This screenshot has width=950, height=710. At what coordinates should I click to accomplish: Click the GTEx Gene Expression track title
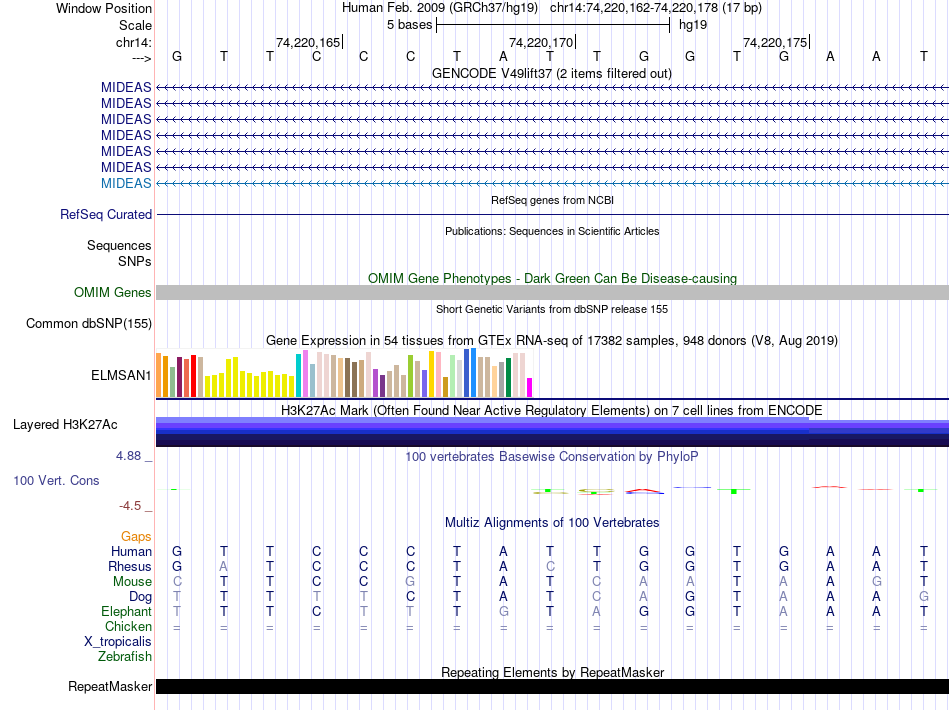pyautogui.click(x=552, y=340)
